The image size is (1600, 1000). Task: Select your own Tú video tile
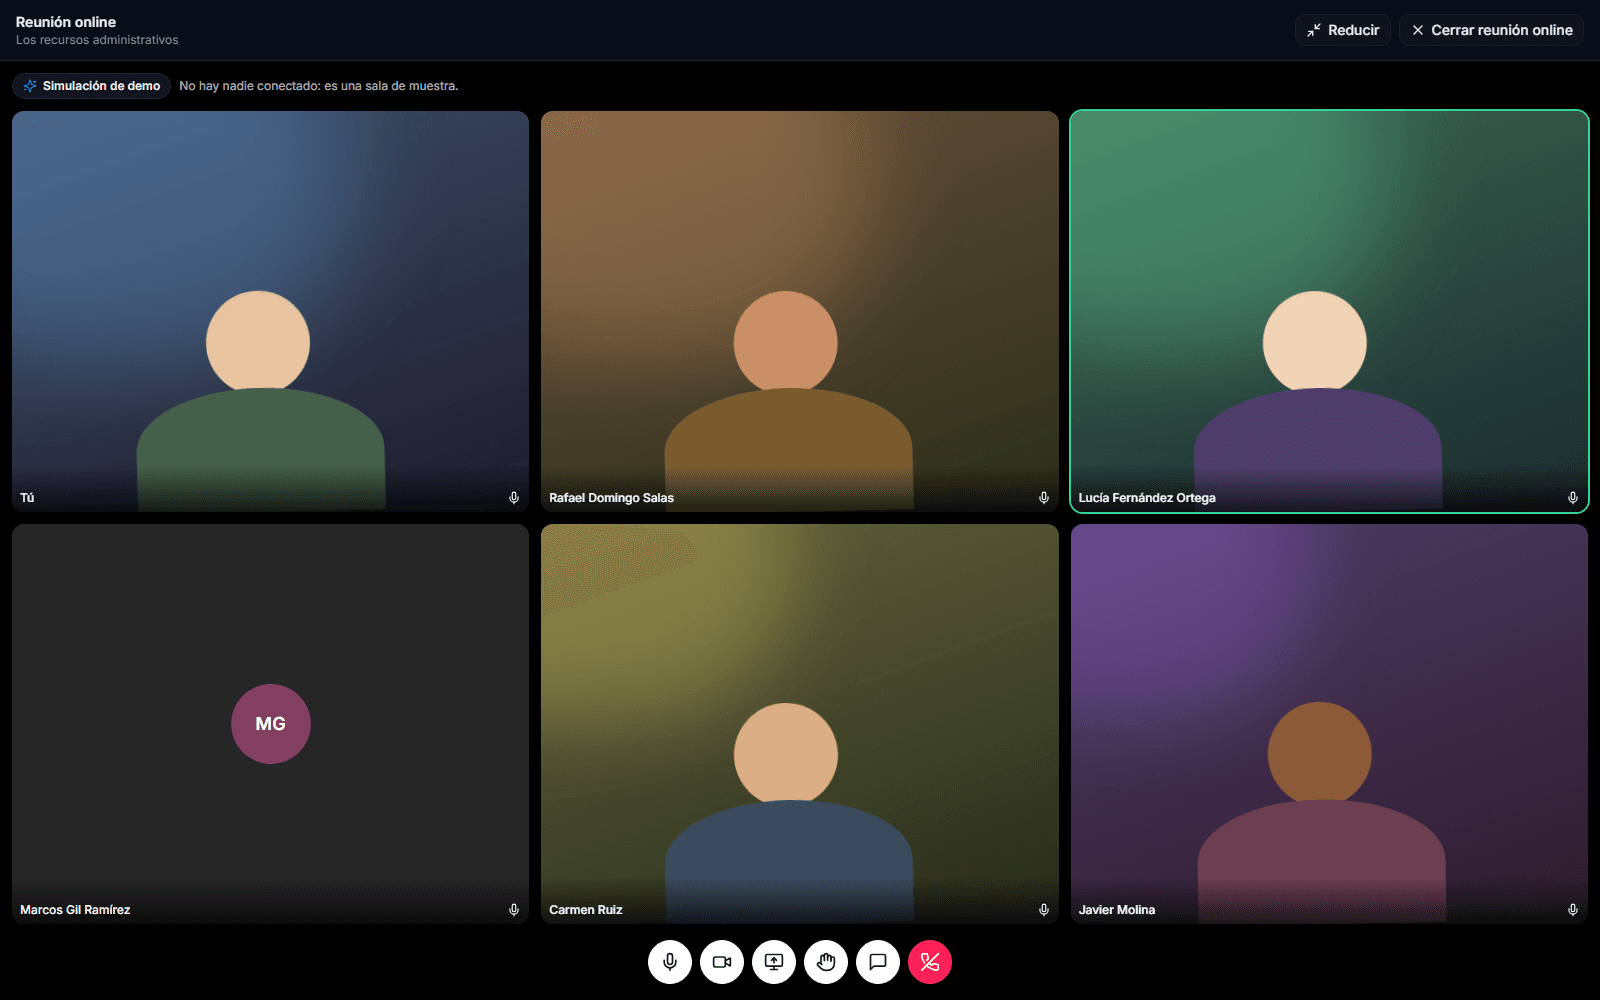(x=270, y=311)
